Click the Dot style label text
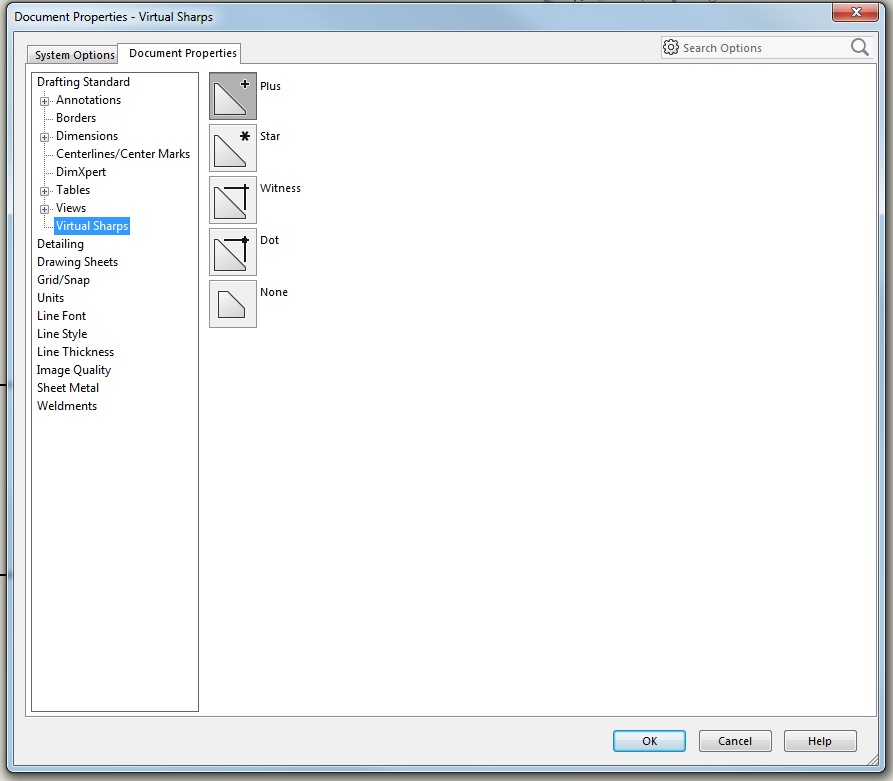The width and height of the screenshot is (893, 781). click(269, 240)
